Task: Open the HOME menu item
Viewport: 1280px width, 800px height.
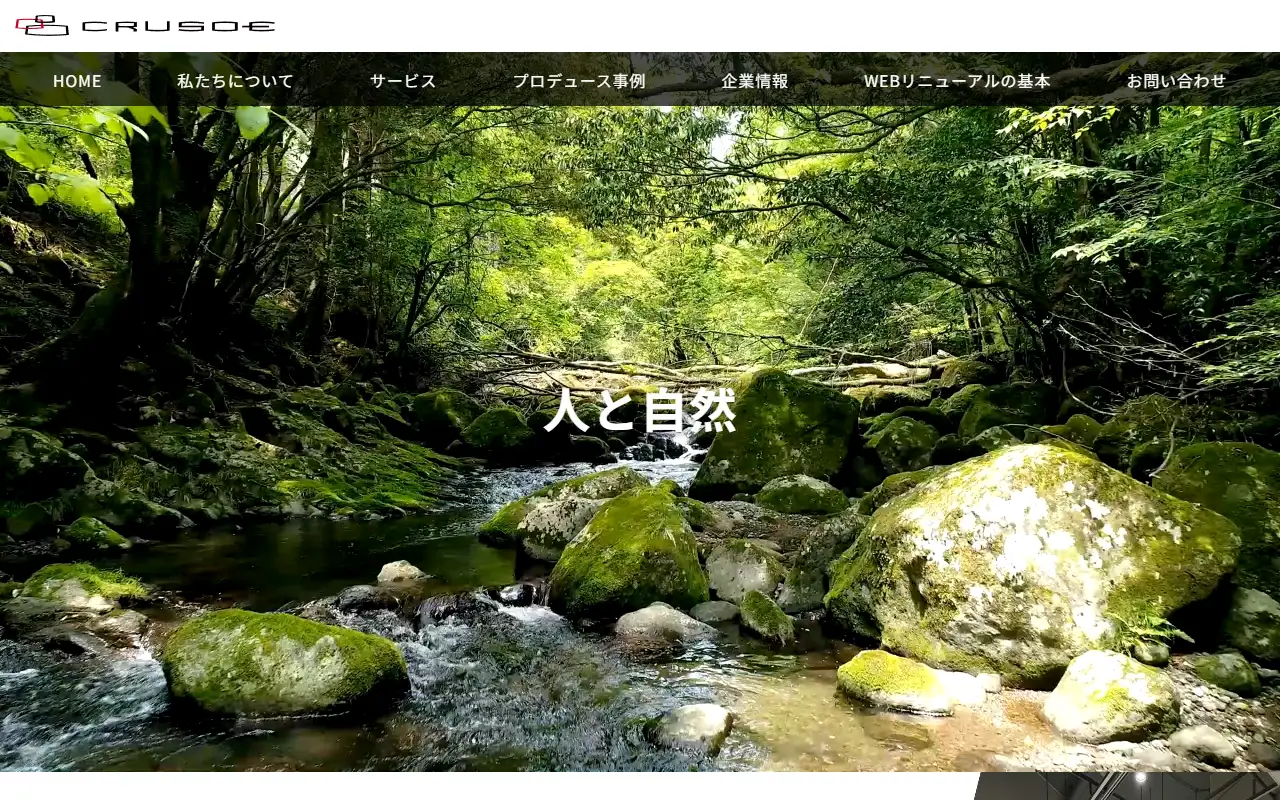Action: (77, 81)
